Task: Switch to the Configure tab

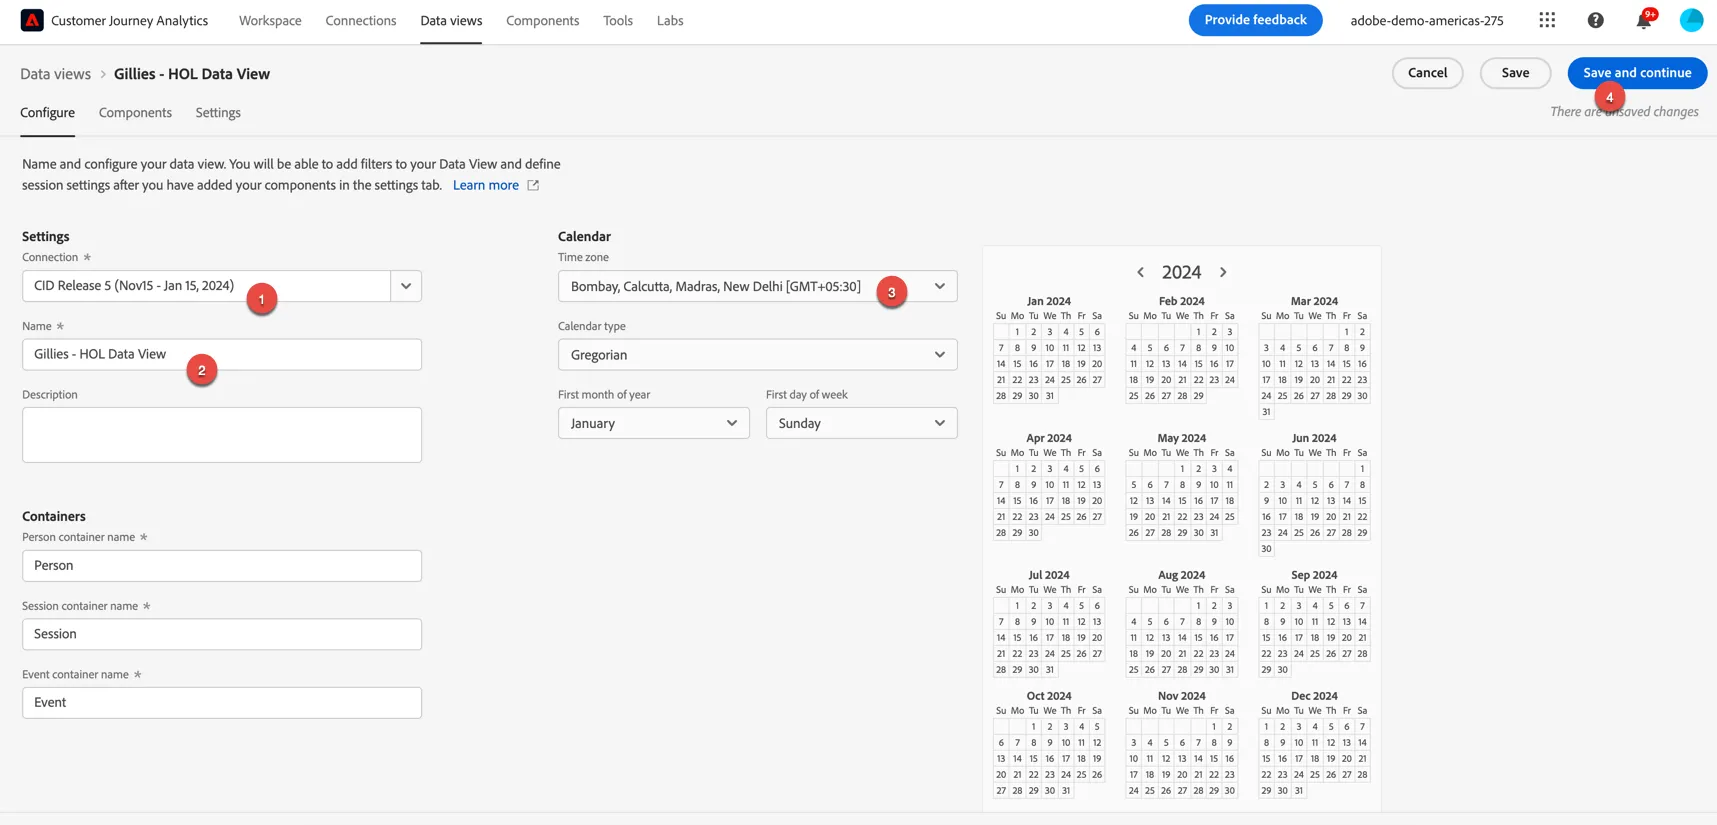Action: (x=47, y=113)
